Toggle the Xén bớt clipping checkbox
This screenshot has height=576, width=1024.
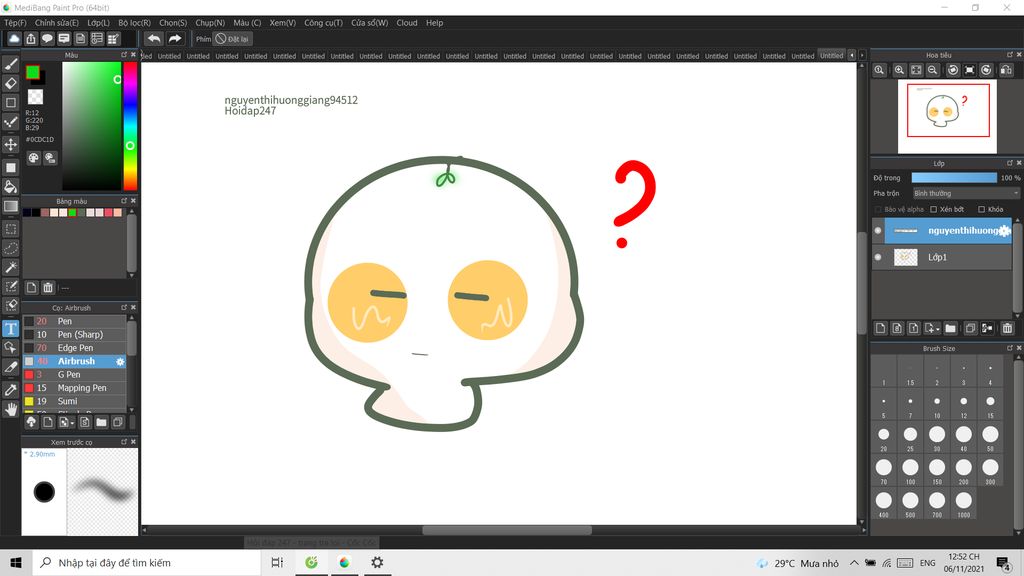coord(934,210)
